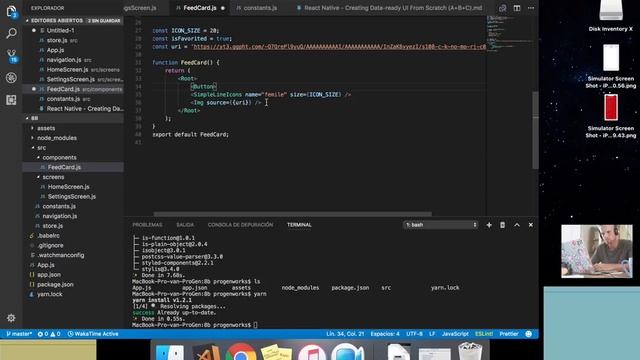Split the editor to the side
640x360 pixels.
click(517, 8)
